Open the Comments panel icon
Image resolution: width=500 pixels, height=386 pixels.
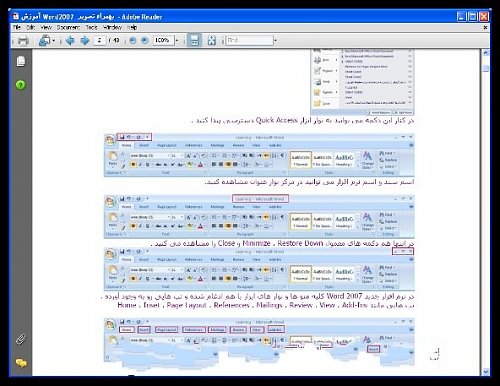(21, 363)
